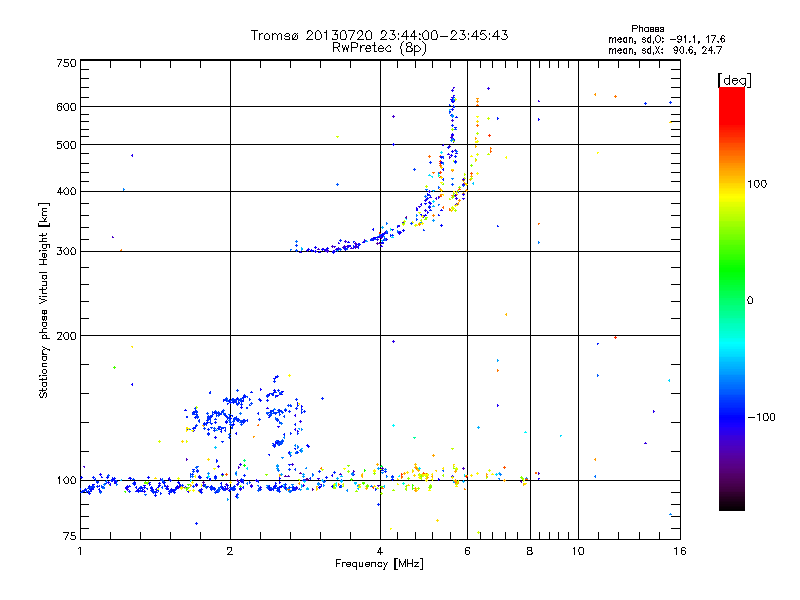Click x-axis tick label '2'
800x600 pixels.
pos(230,551)
